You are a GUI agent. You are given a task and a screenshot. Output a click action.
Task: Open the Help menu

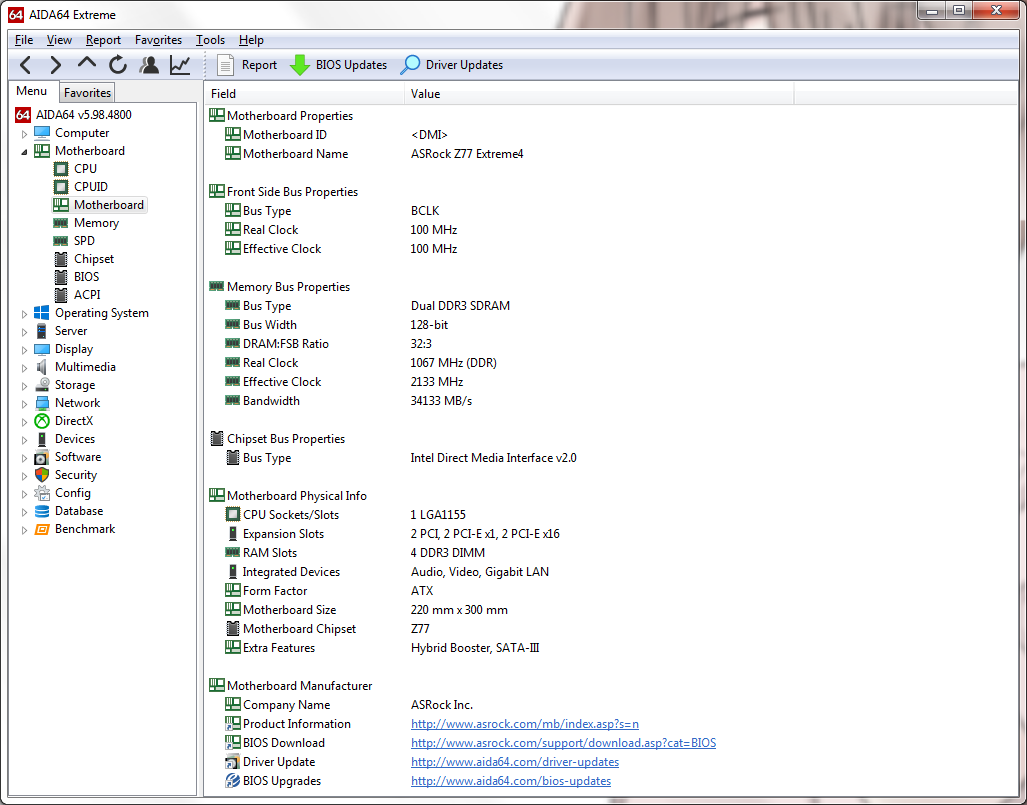click(x=251, y=40)
